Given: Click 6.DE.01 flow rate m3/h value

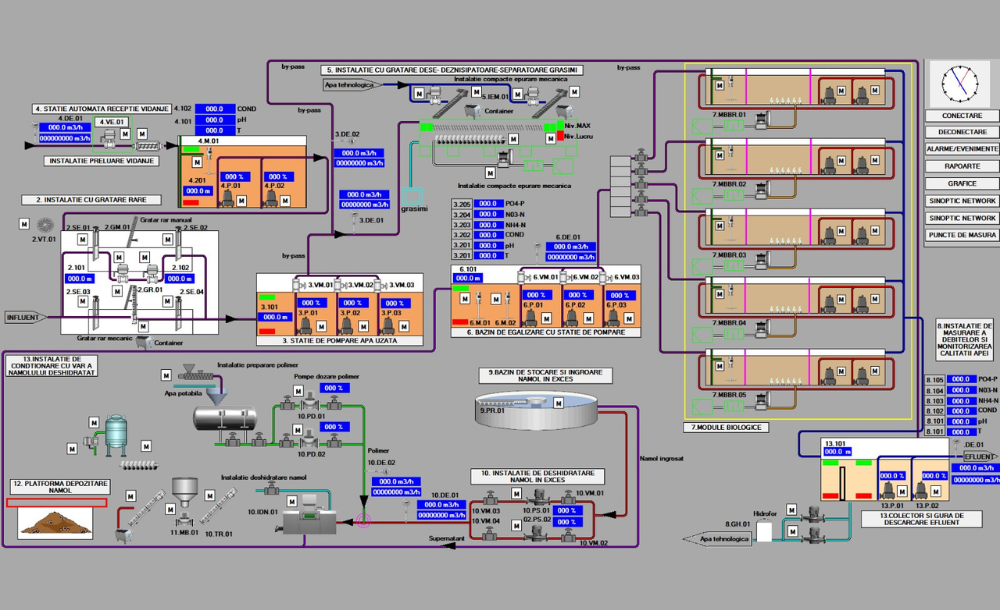Looking at the screenshot, I should coord(571,246).
